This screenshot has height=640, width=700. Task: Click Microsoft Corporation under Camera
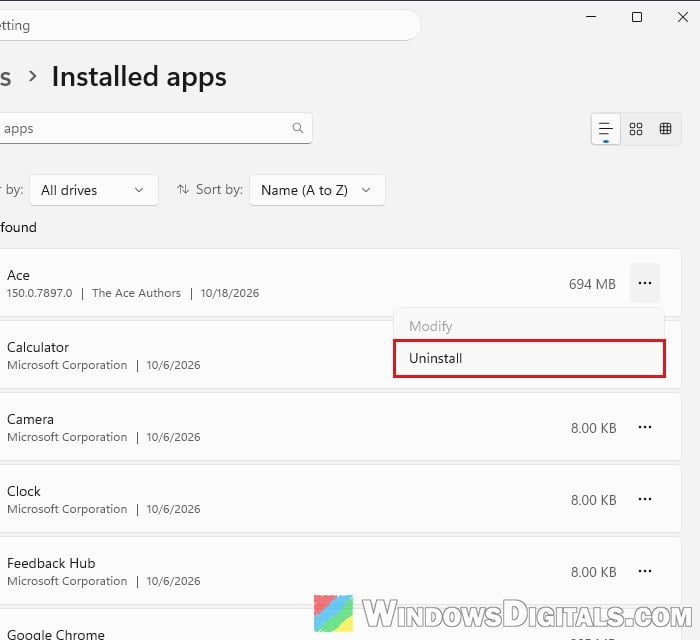pyautogui.click(x=67, y=437)
